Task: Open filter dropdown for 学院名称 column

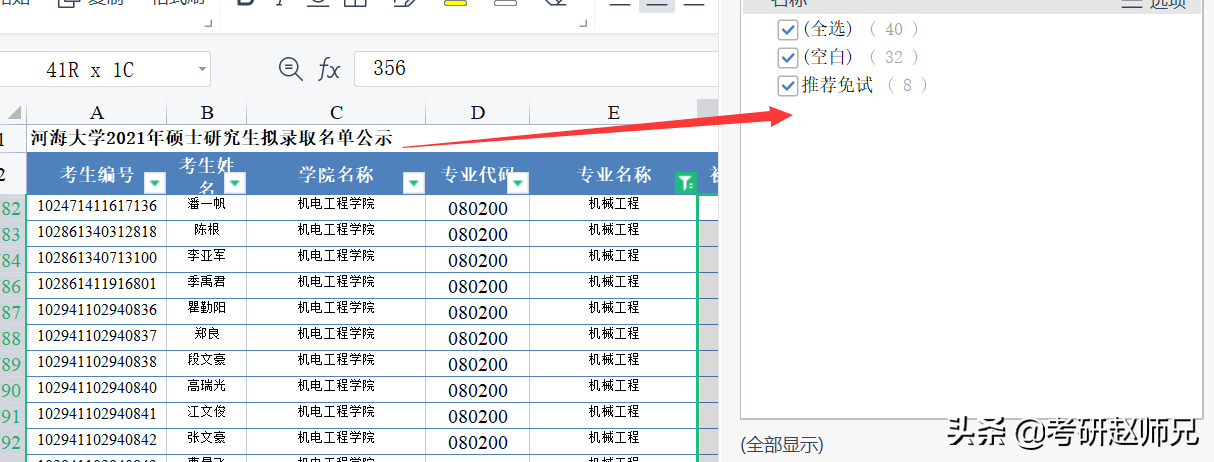Action: [x=414, y=183]
